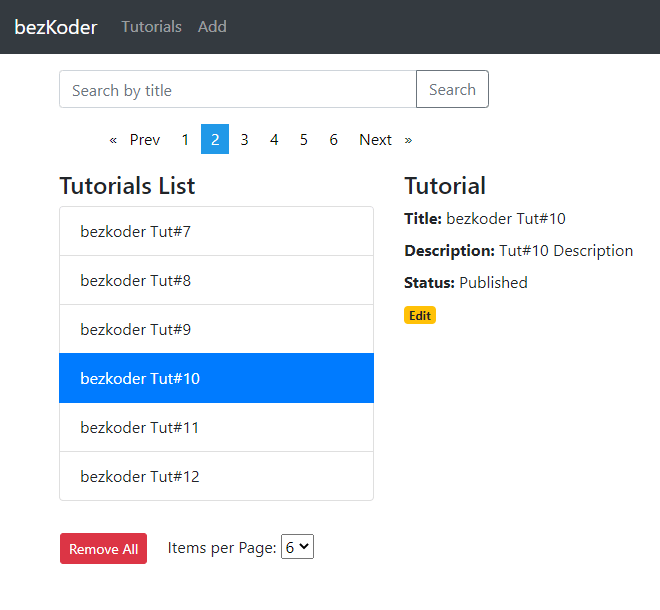Open the bezKoder brand link
Image resolution: width=660 pixels, height=610 pixels.
(56, 27)
